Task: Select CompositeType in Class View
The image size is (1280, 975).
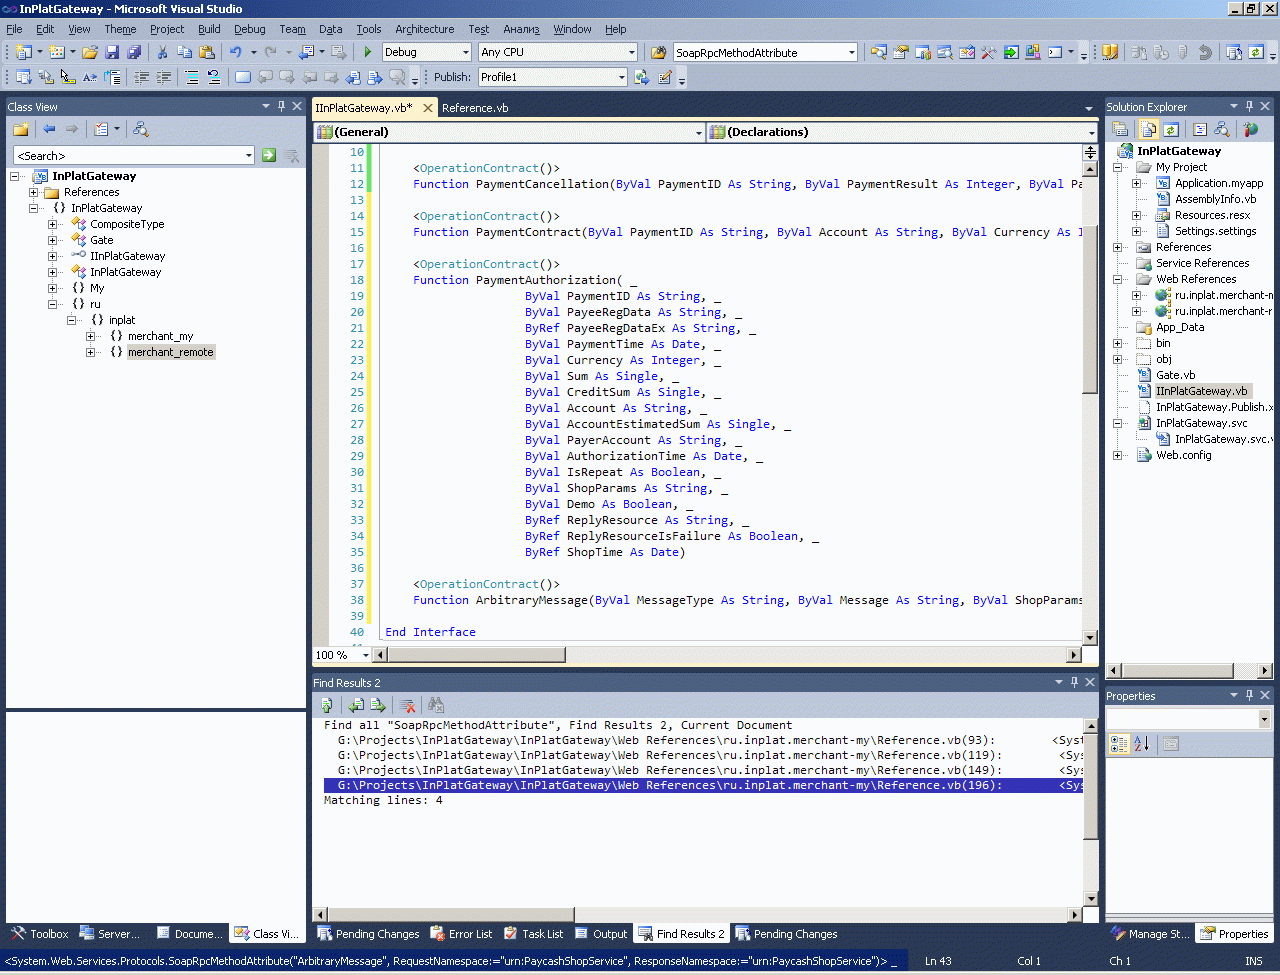Action: pos(127,224)
